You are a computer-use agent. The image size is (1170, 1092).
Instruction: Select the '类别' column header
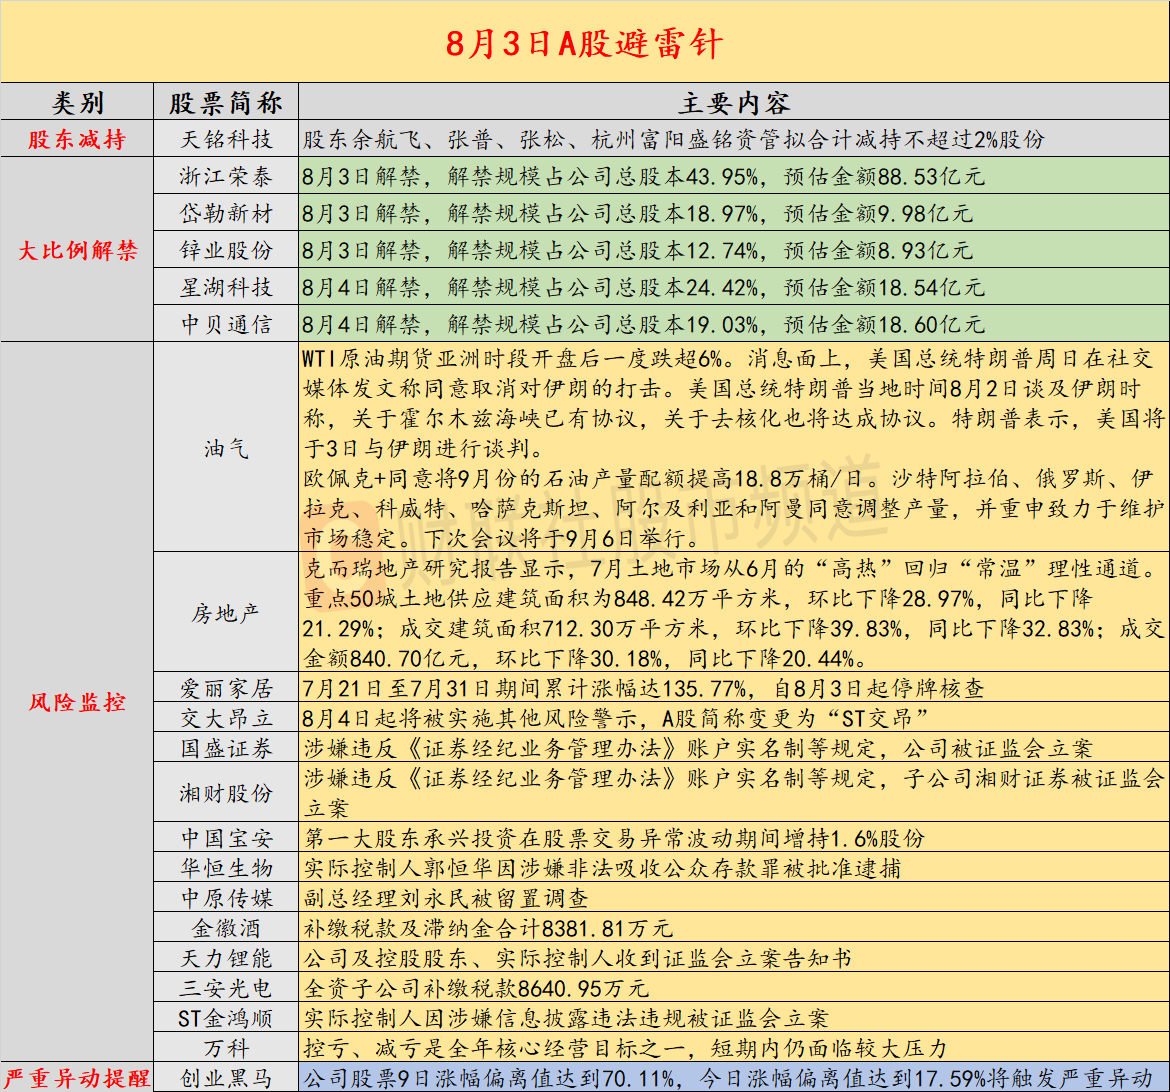pos(77,102)
